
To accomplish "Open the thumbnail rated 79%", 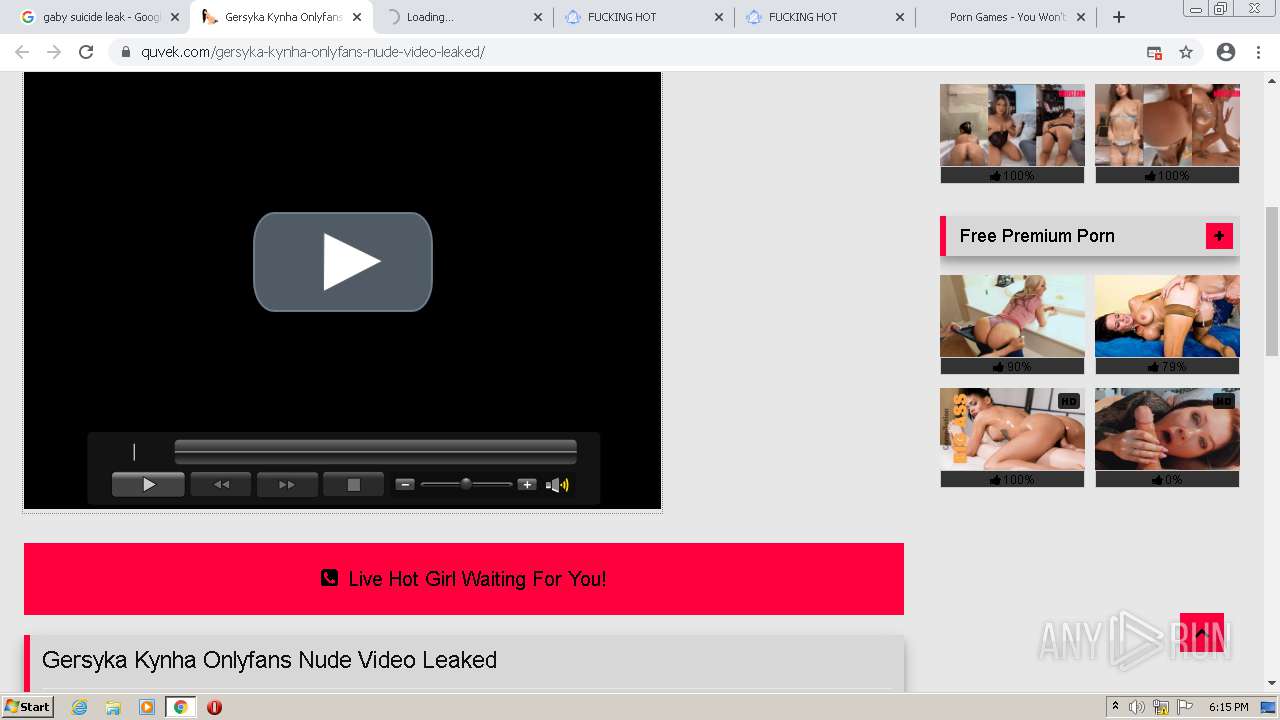I will (1167, 317).
